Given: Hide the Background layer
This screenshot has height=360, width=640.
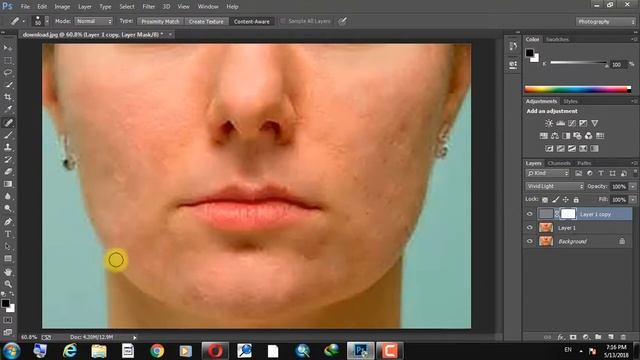Looking at the screenshot, I should coord(529,241).
